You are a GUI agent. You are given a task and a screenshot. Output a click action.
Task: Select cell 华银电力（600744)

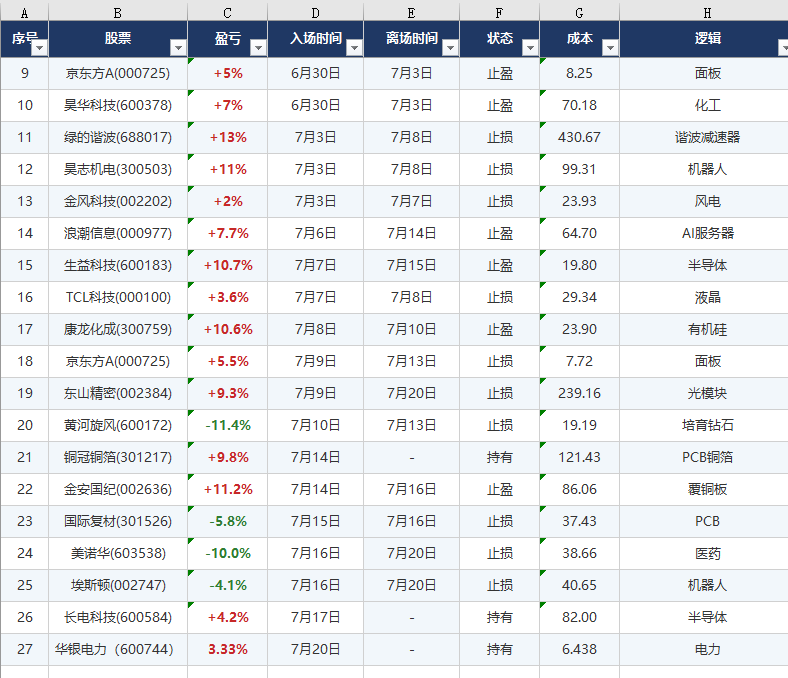118,649
